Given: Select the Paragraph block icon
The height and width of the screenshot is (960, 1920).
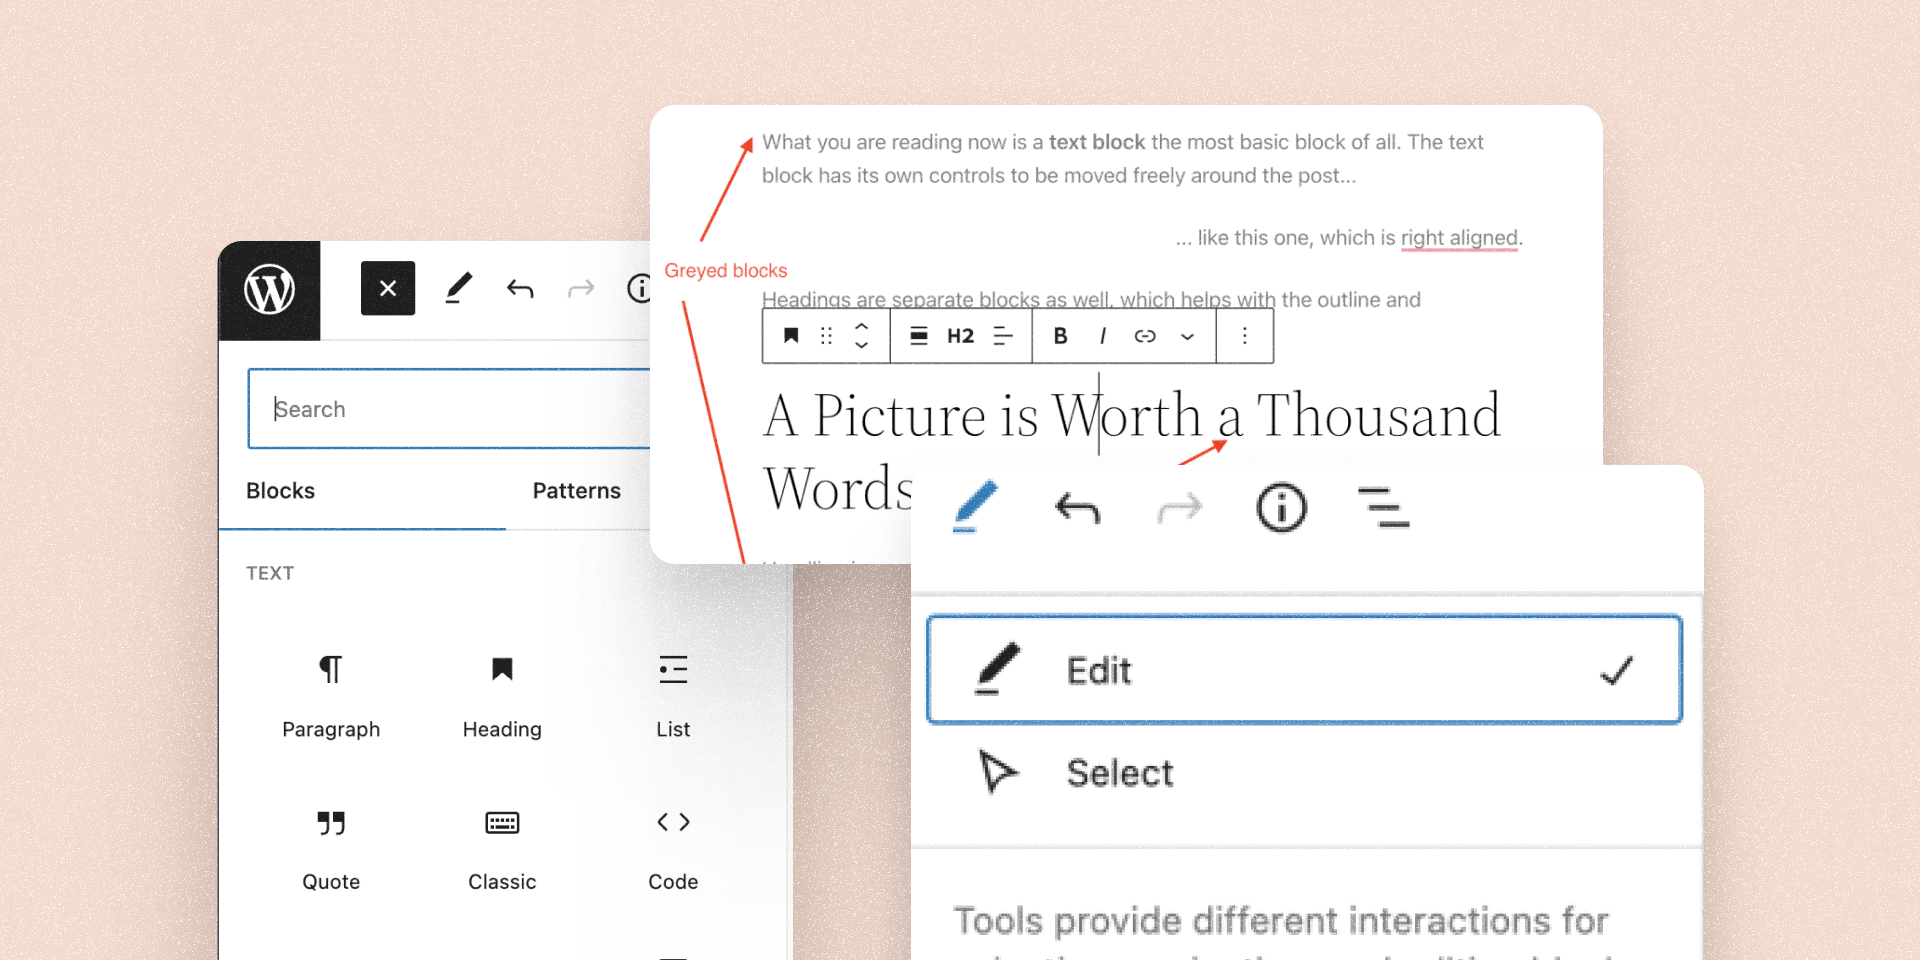Looking at the screenshot, I should [x=331, y=670].
